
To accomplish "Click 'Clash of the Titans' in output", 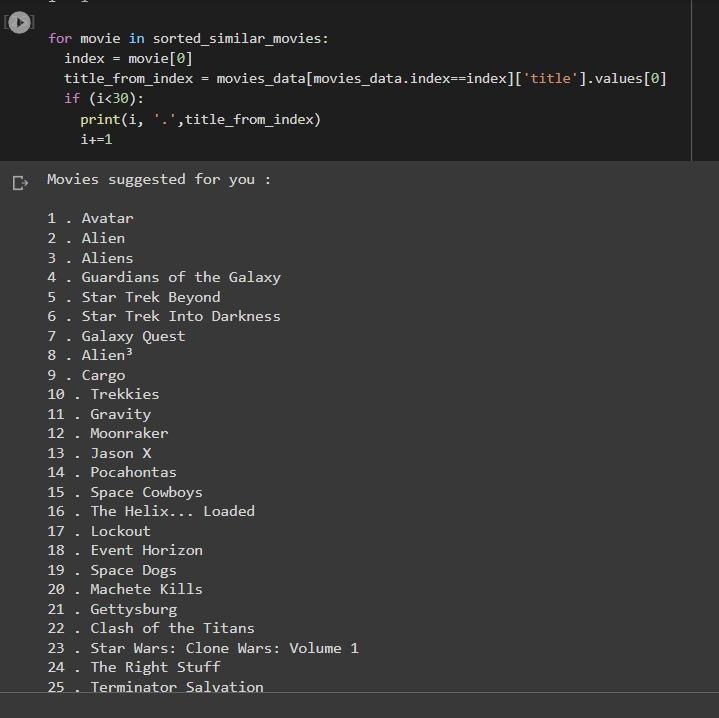I will coord(172,628).
